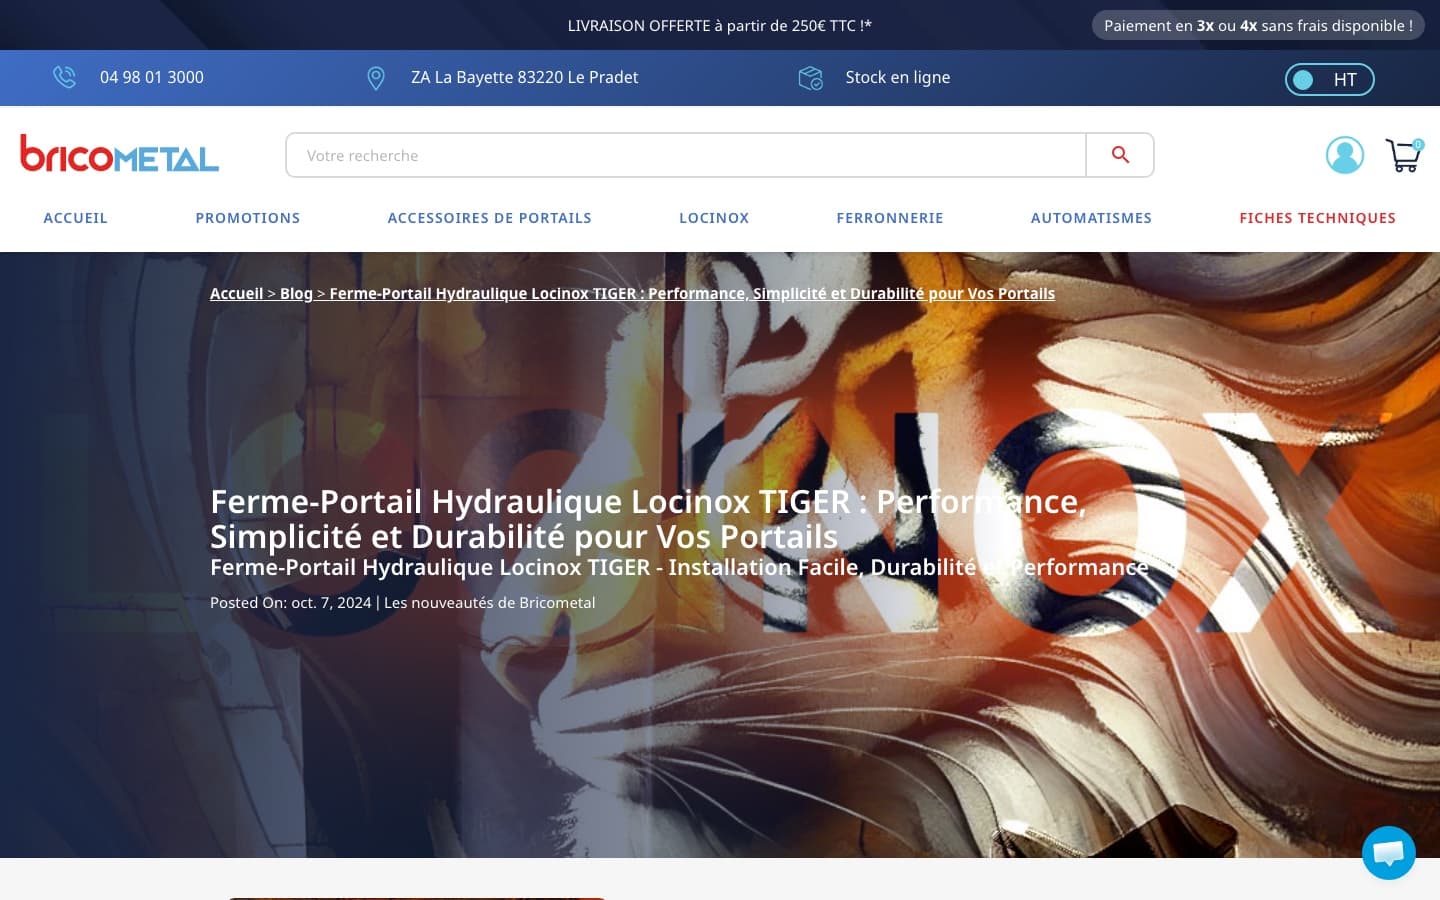The image size is (1440, 900).
Task: Click the Votre recherche search field
Action: [686, 155]
